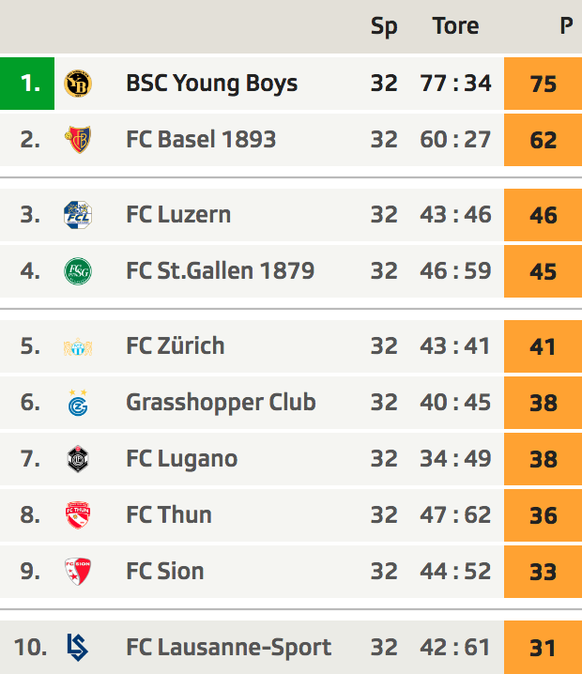The image size is (582, 674).
Task: Click the green first-place rank cell
Action: [x=27, y=83]
